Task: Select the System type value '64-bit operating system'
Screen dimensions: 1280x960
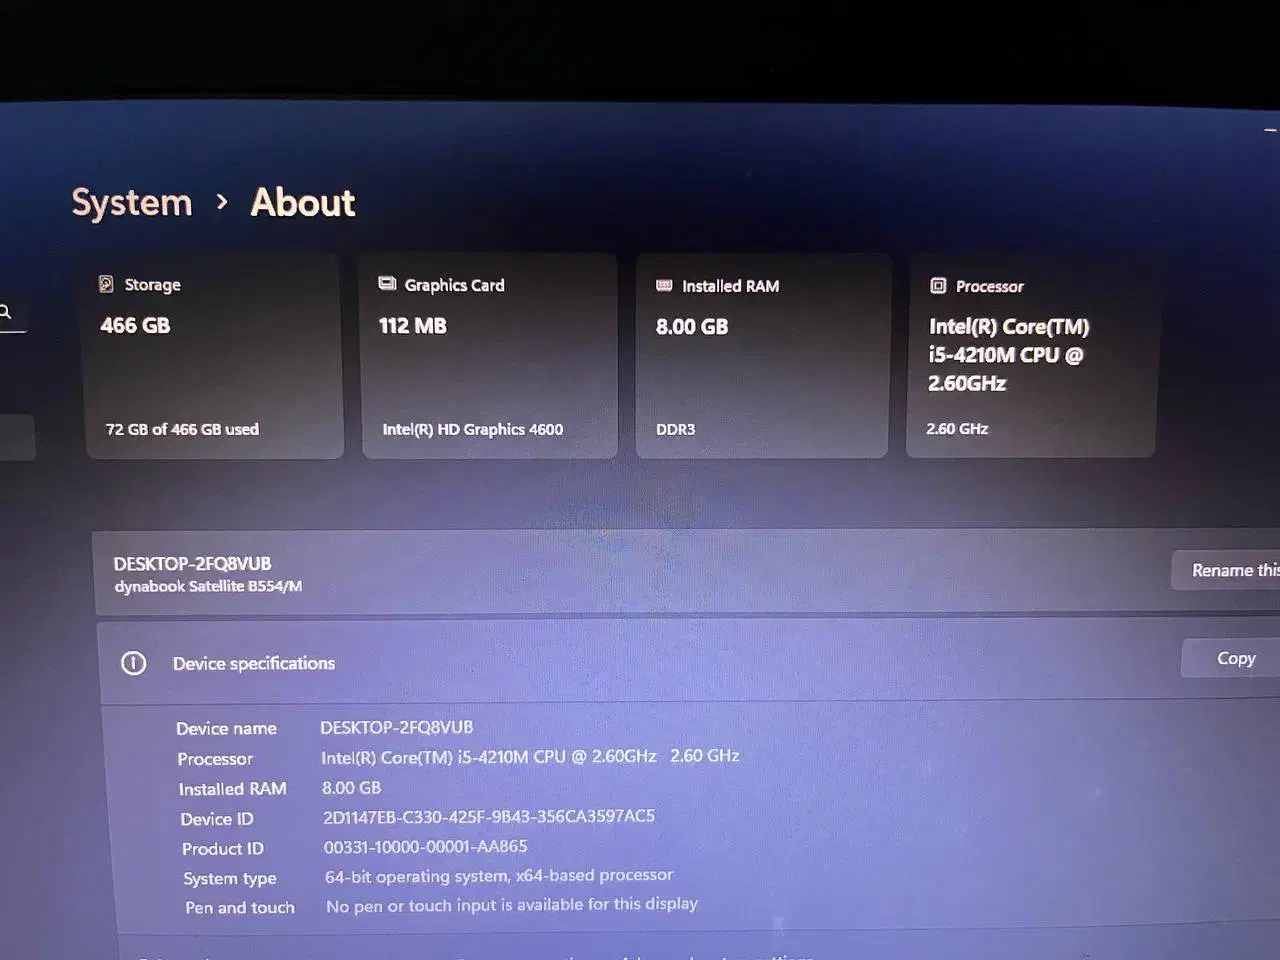Action: 499,876
